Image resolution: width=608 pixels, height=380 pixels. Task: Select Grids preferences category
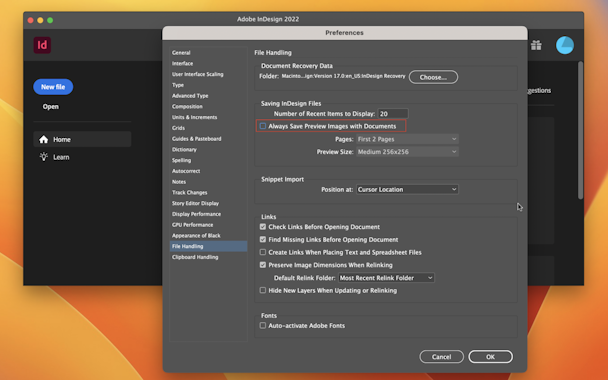[x=178, y=128]
